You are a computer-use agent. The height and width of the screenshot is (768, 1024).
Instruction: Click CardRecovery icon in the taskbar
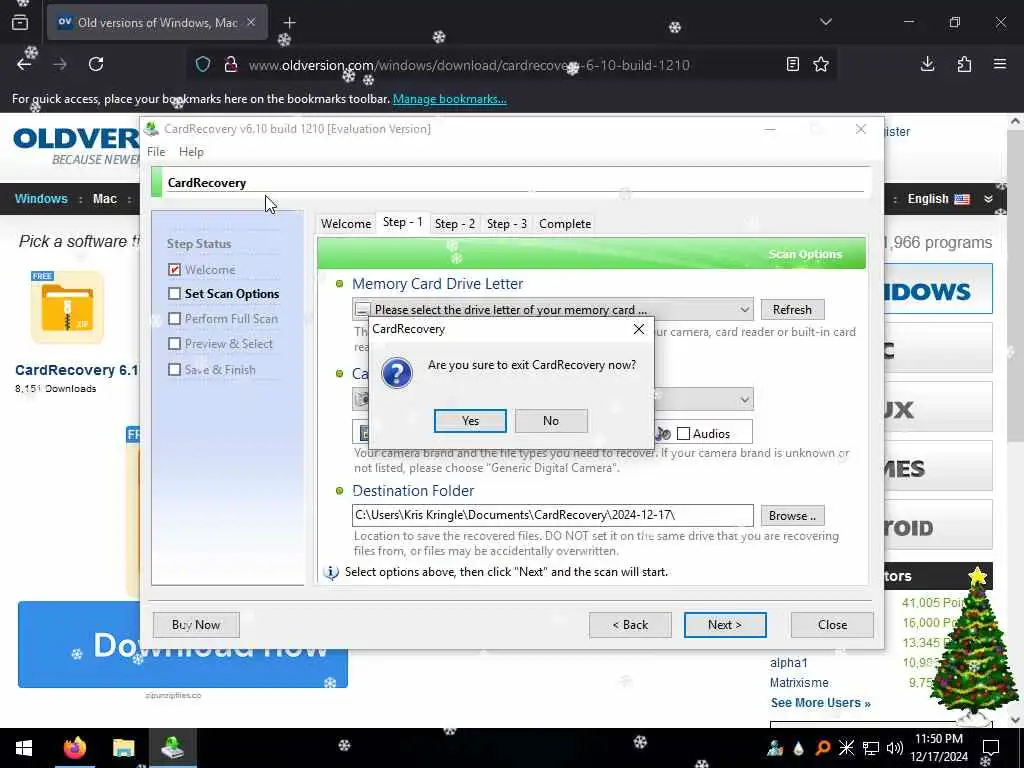tap(172, 748)
